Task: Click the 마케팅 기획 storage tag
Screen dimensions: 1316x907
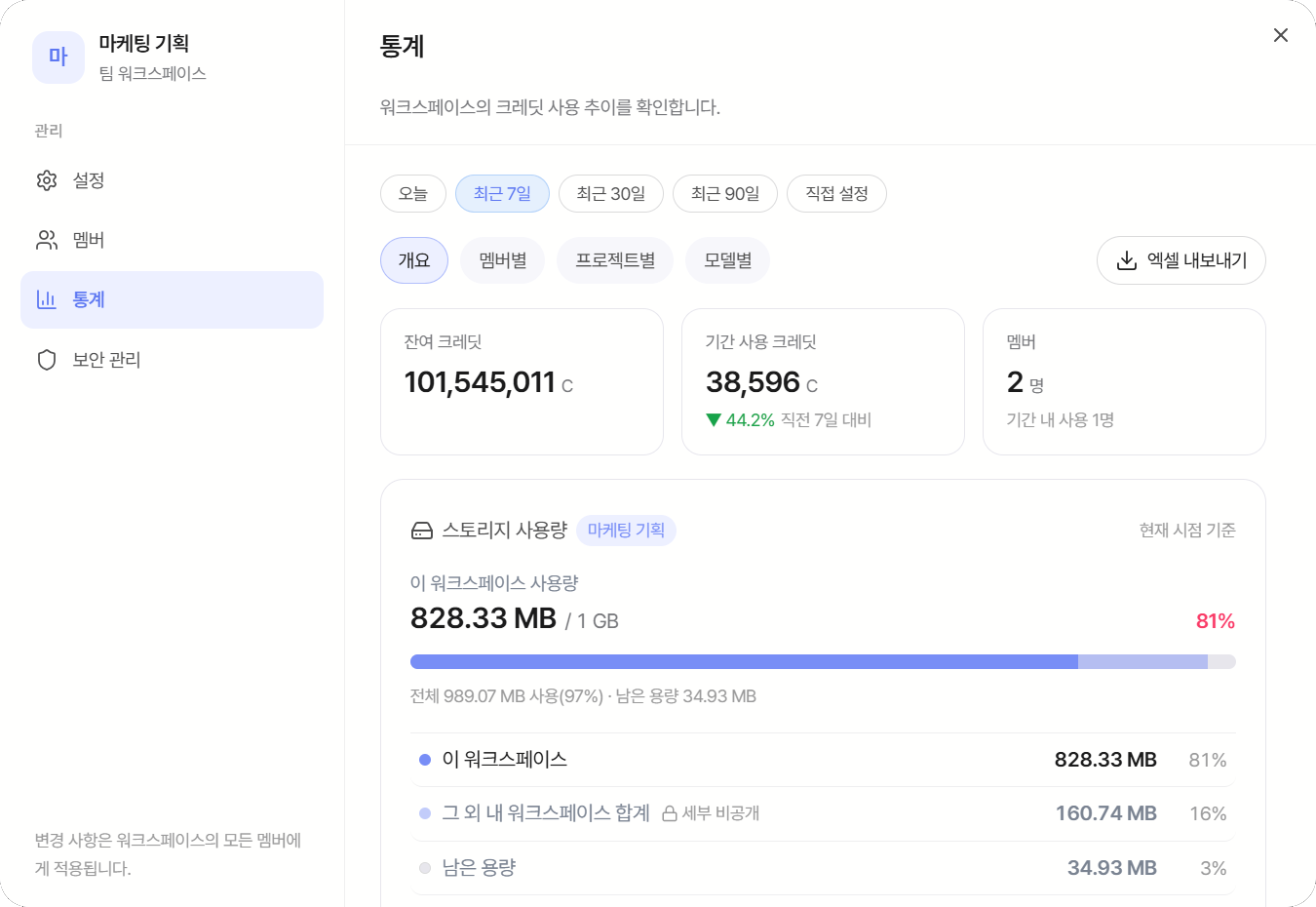Action: point(626,530)
